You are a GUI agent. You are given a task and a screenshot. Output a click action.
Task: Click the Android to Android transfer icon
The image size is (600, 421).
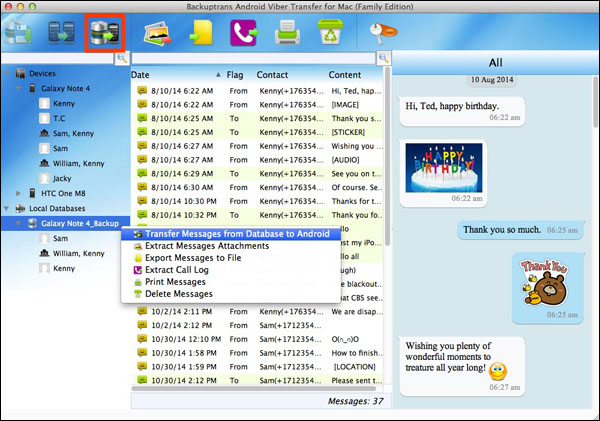point(61,32)
